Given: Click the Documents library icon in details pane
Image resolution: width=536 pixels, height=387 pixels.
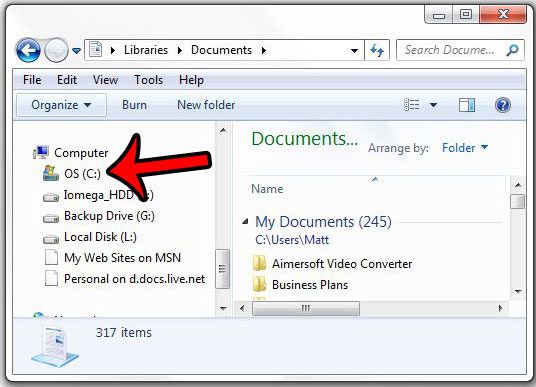Looking at the screenshot, I should click(55, 346).
